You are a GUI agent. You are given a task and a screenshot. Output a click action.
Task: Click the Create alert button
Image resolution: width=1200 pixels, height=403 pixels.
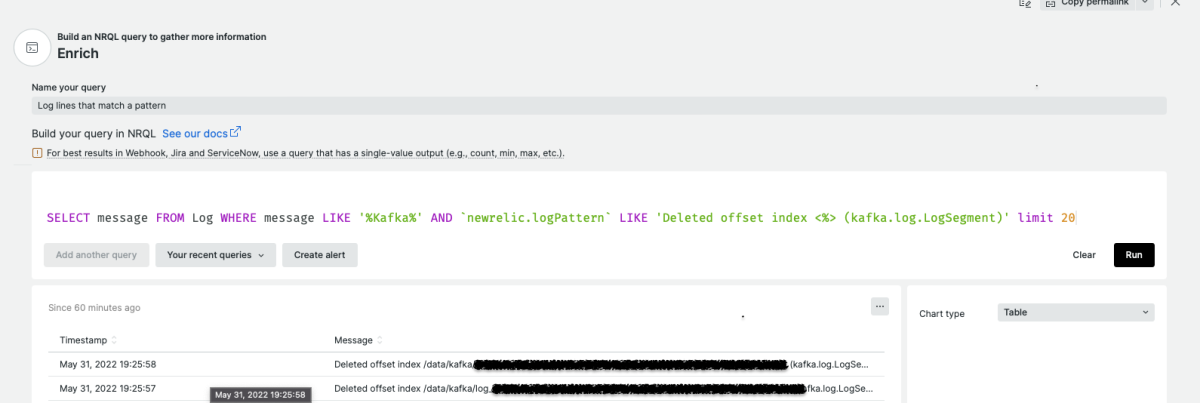point(319,255)
